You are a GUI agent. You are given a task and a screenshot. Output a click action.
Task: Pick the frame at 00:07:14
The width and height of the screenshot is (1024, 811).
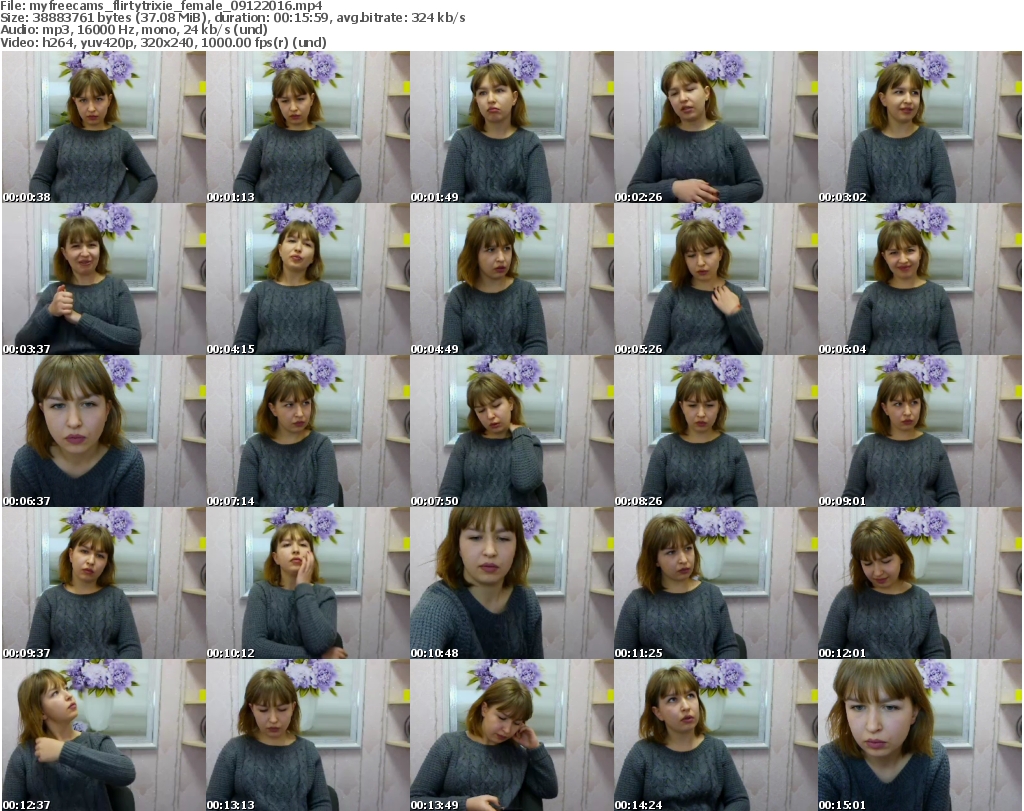pos(308,431)
